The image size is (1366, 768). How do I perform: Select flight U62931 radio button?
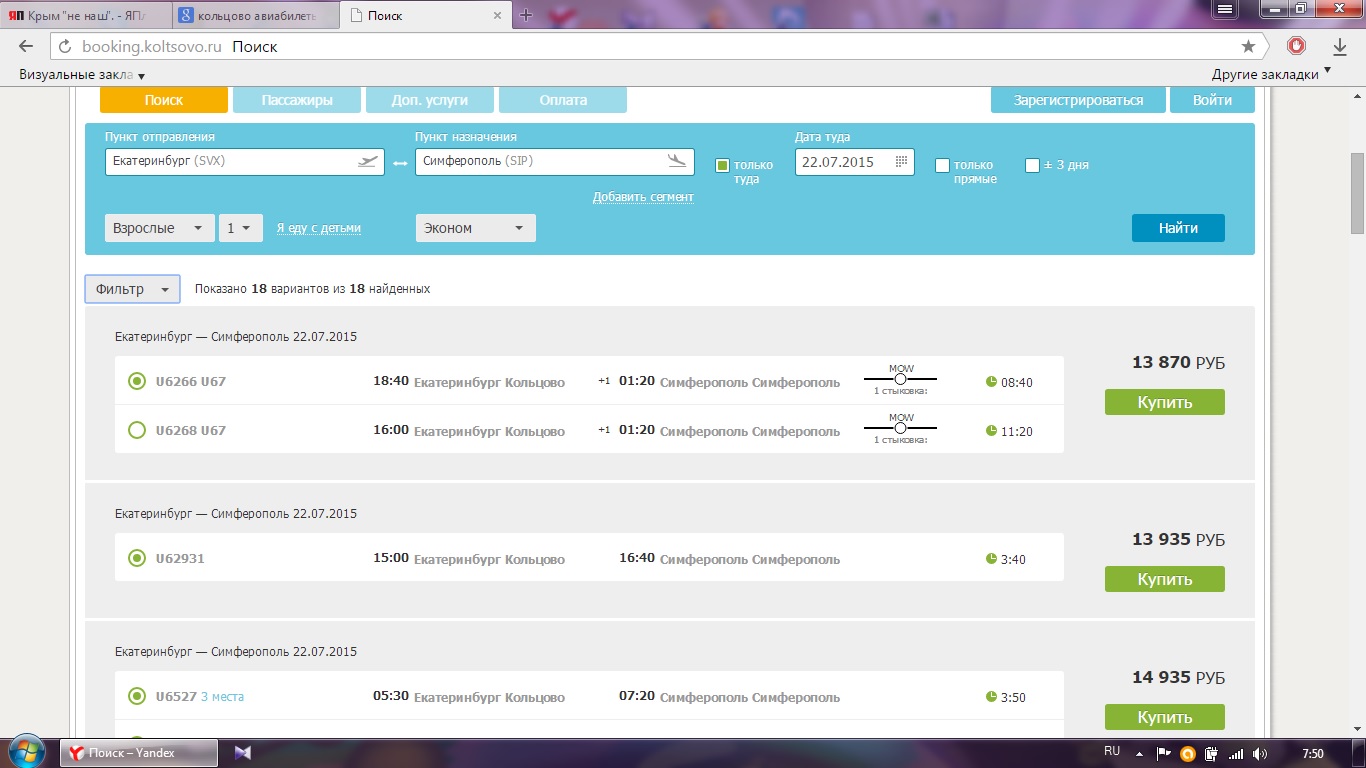137,558
